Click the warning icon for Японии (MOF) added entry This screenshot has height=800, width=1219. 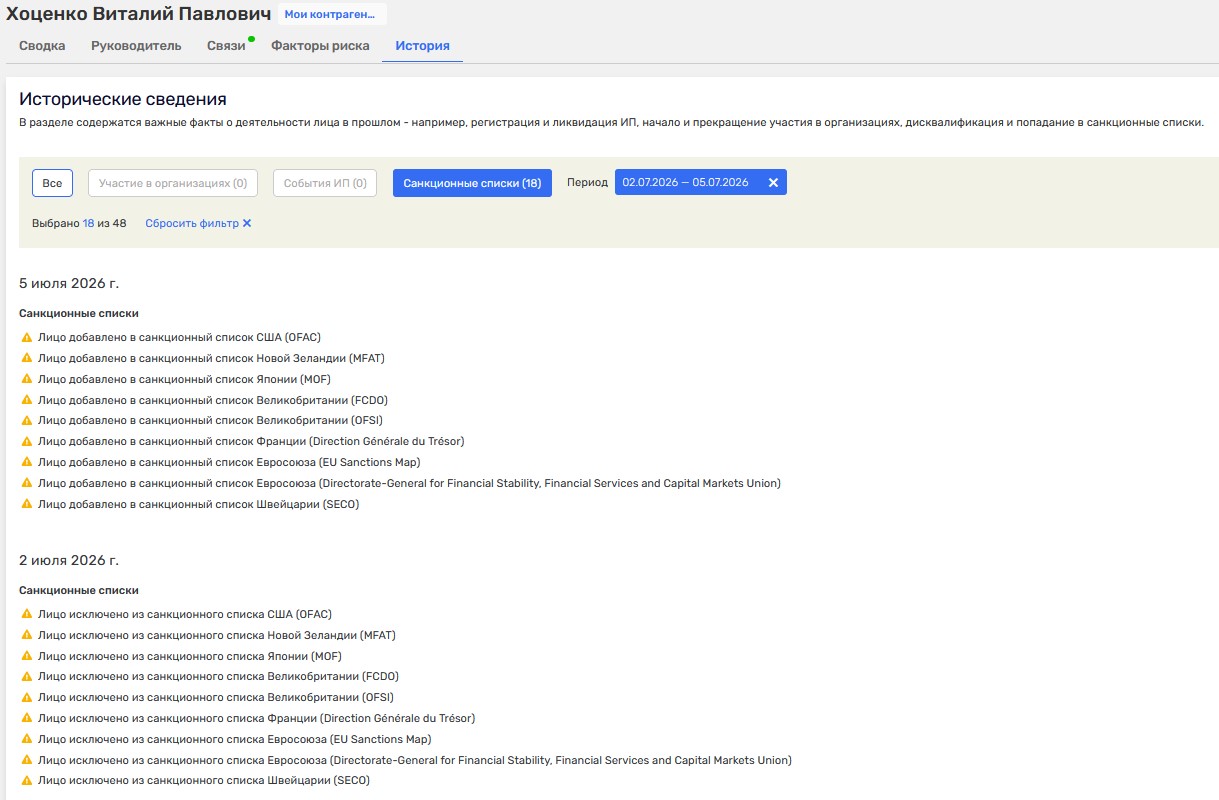tap(27, 379)
